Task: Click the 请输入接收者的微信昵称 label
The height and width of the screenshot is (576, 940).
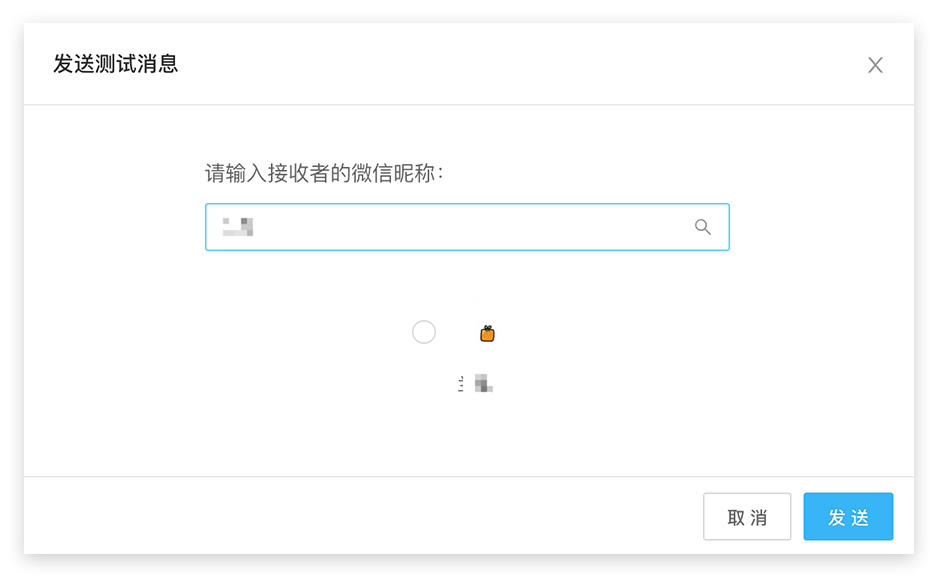Action: click(324, 173)
